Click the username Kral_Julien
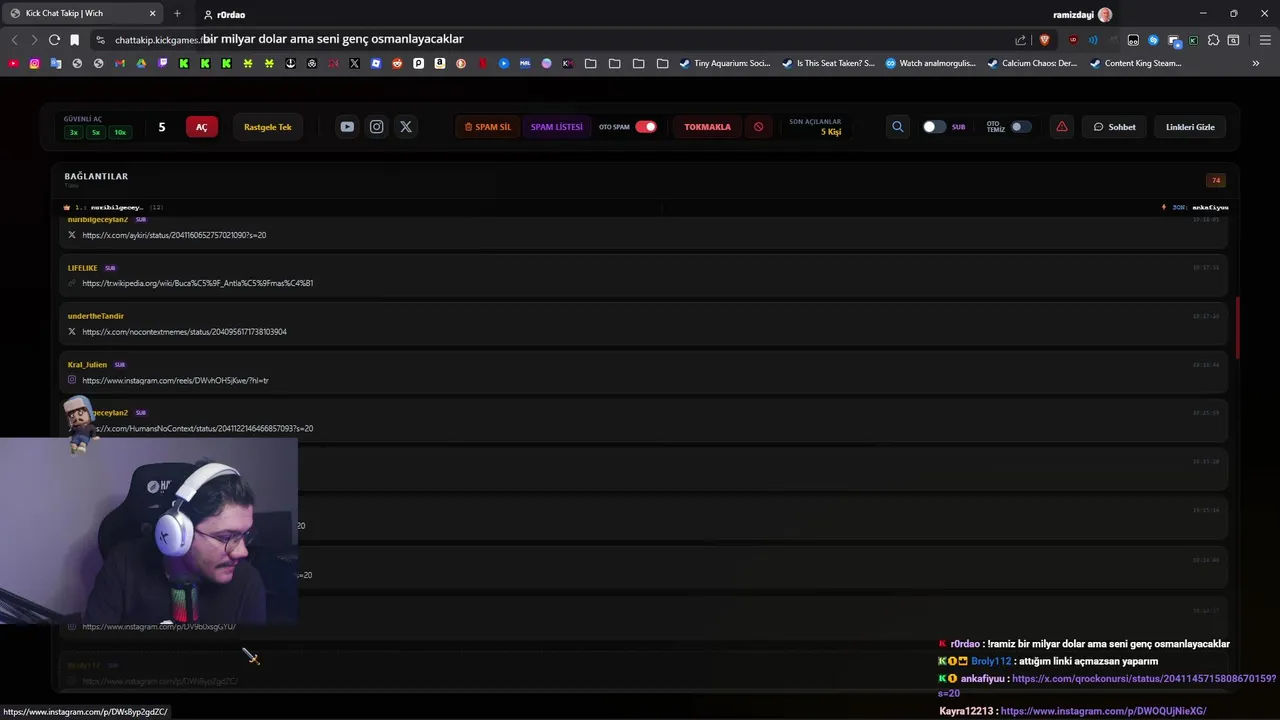 pos(87,364)
